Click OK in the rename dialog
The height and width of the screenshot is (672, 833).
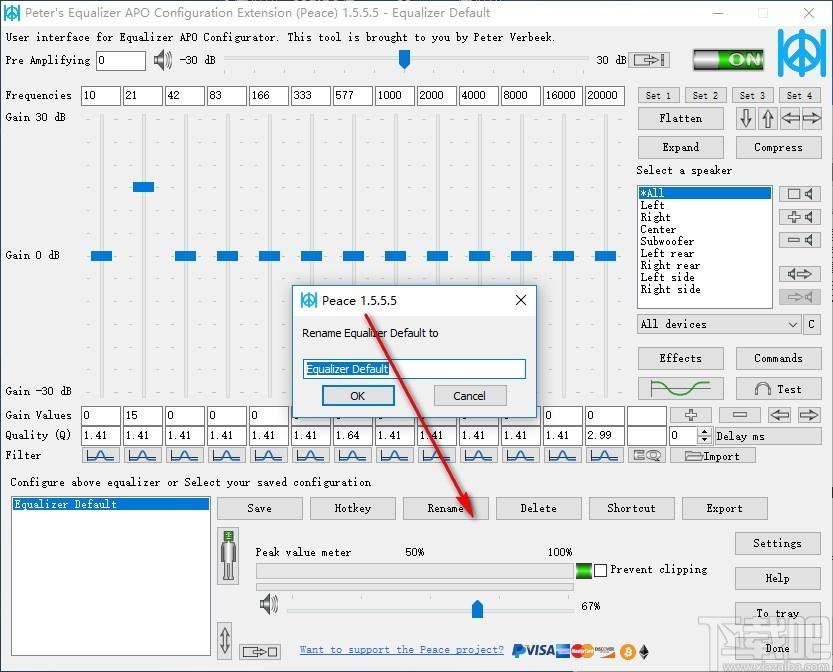tap(358, 396)
